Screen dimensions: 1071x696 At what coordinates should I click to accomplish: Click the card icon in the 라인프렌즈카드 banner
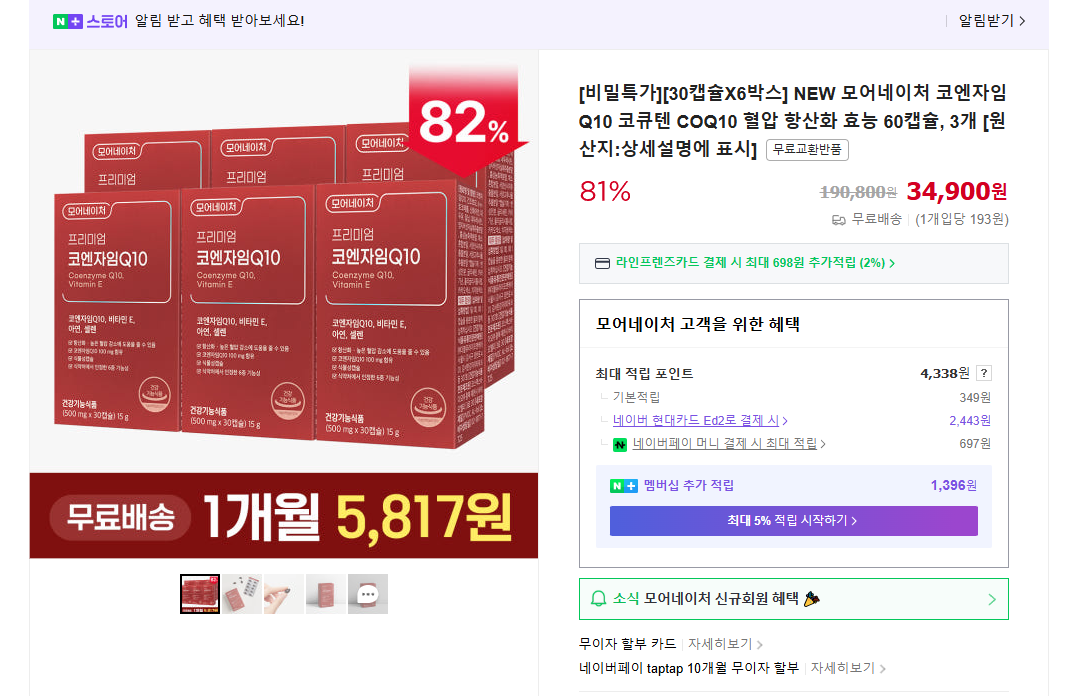tap(602, 264)
